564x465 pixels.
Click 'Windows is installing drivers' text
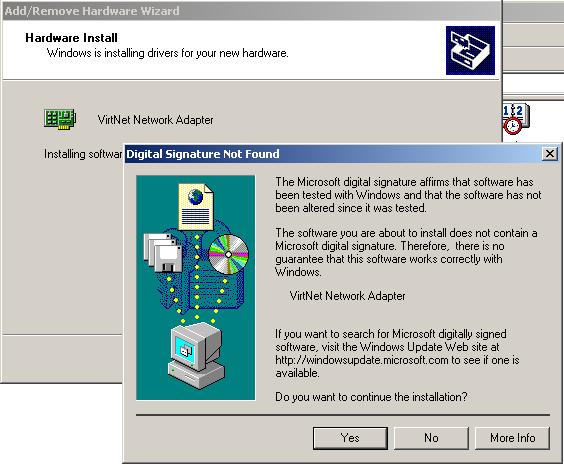pyautogui.click(x=168, y=53)
